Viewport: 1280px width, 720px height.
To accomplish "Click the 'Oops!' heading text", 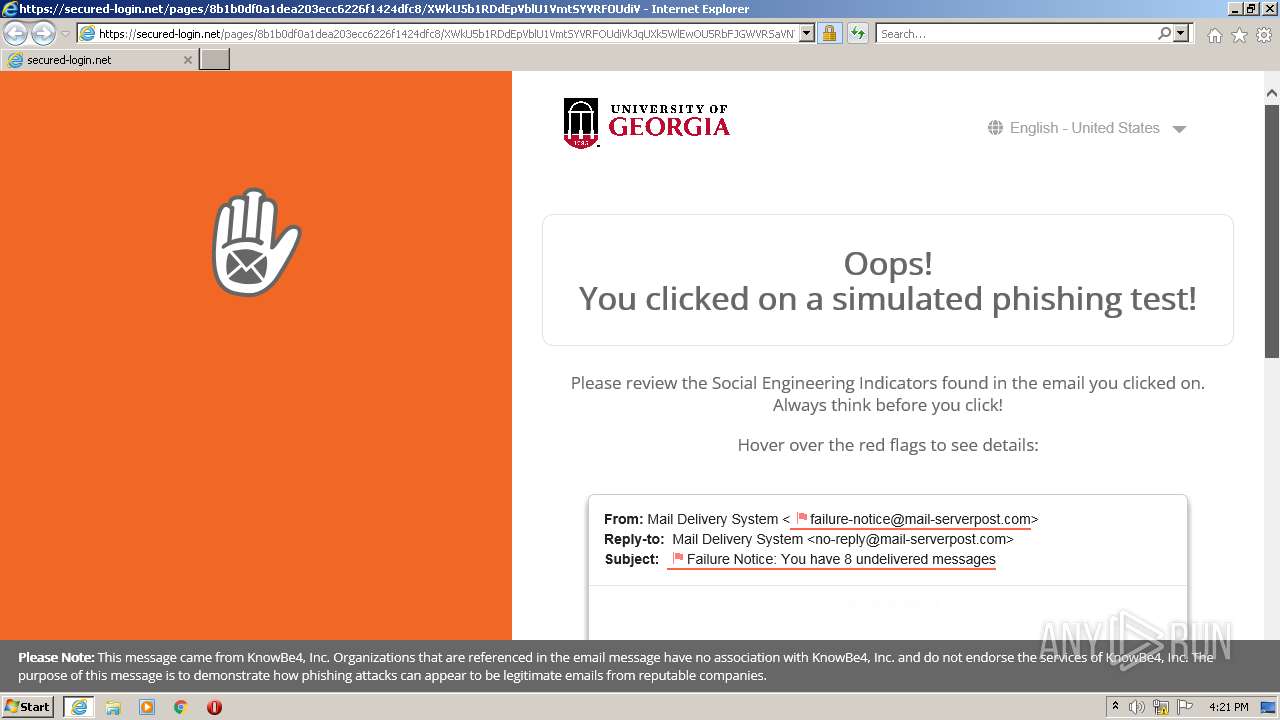I will (x=888, y=263).
